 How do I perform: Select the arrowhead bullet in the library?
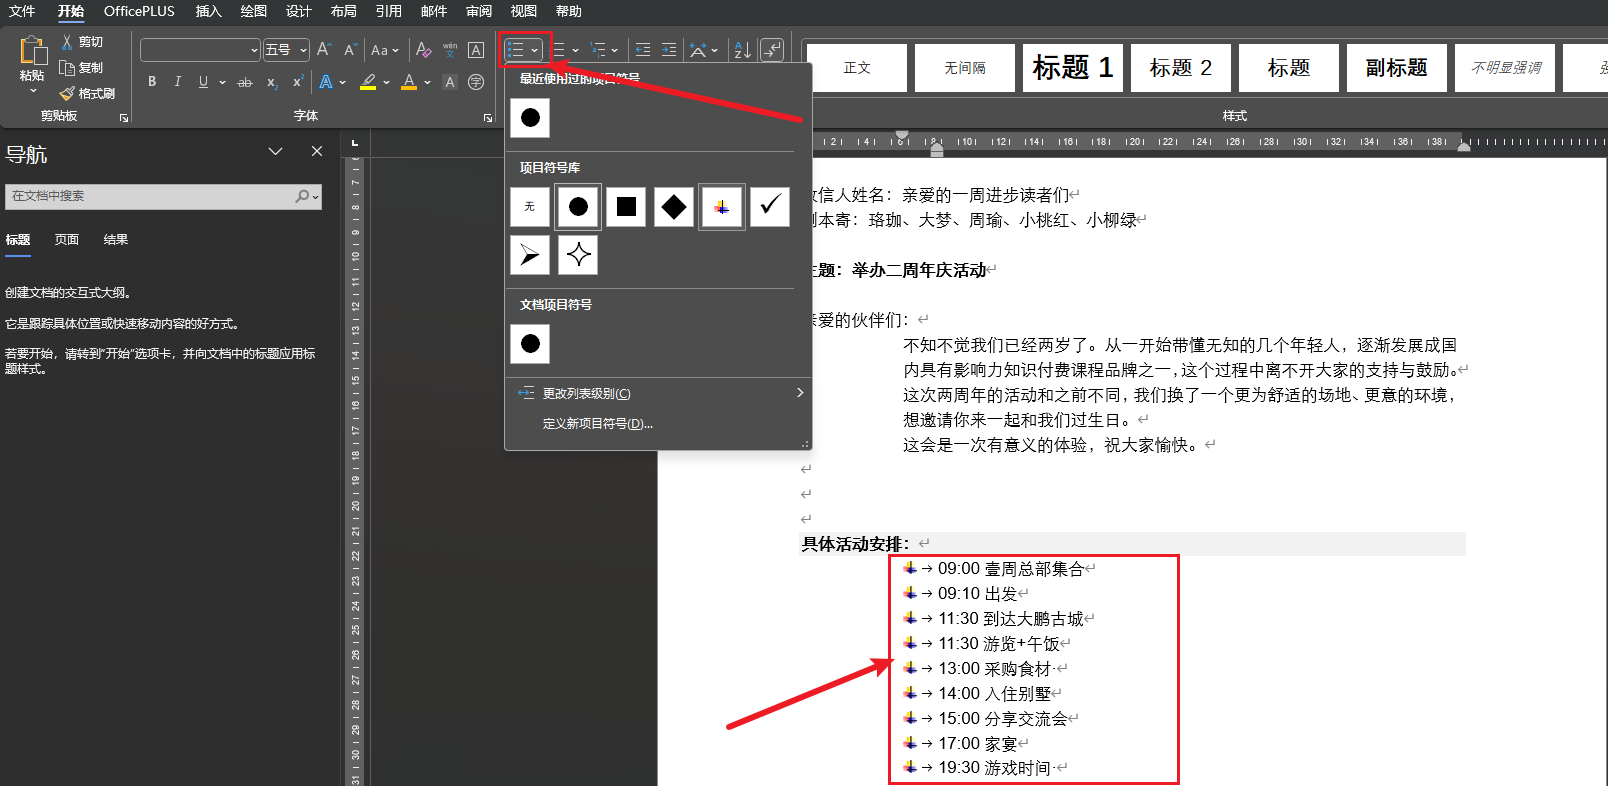[530, 255]
